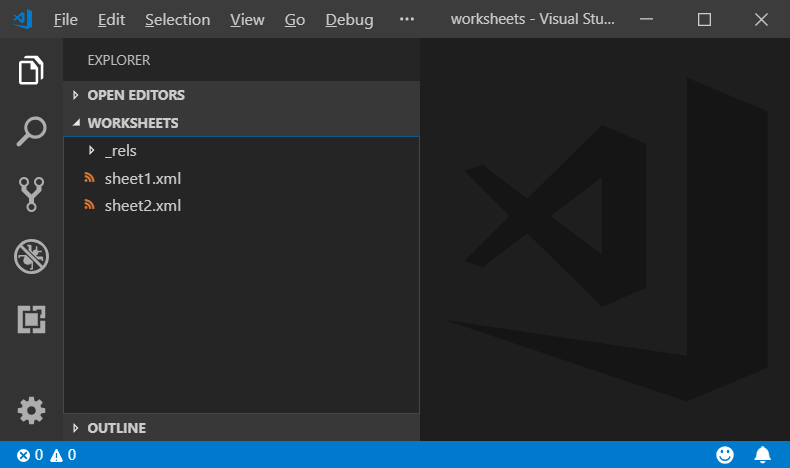Open the Debug view icon

[x=31, y=256]
